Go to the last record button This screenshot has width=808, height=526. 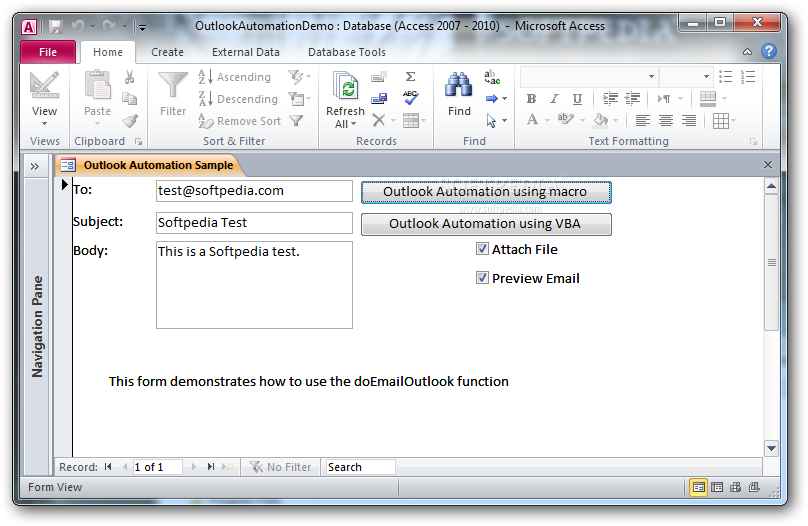[211, 467]
